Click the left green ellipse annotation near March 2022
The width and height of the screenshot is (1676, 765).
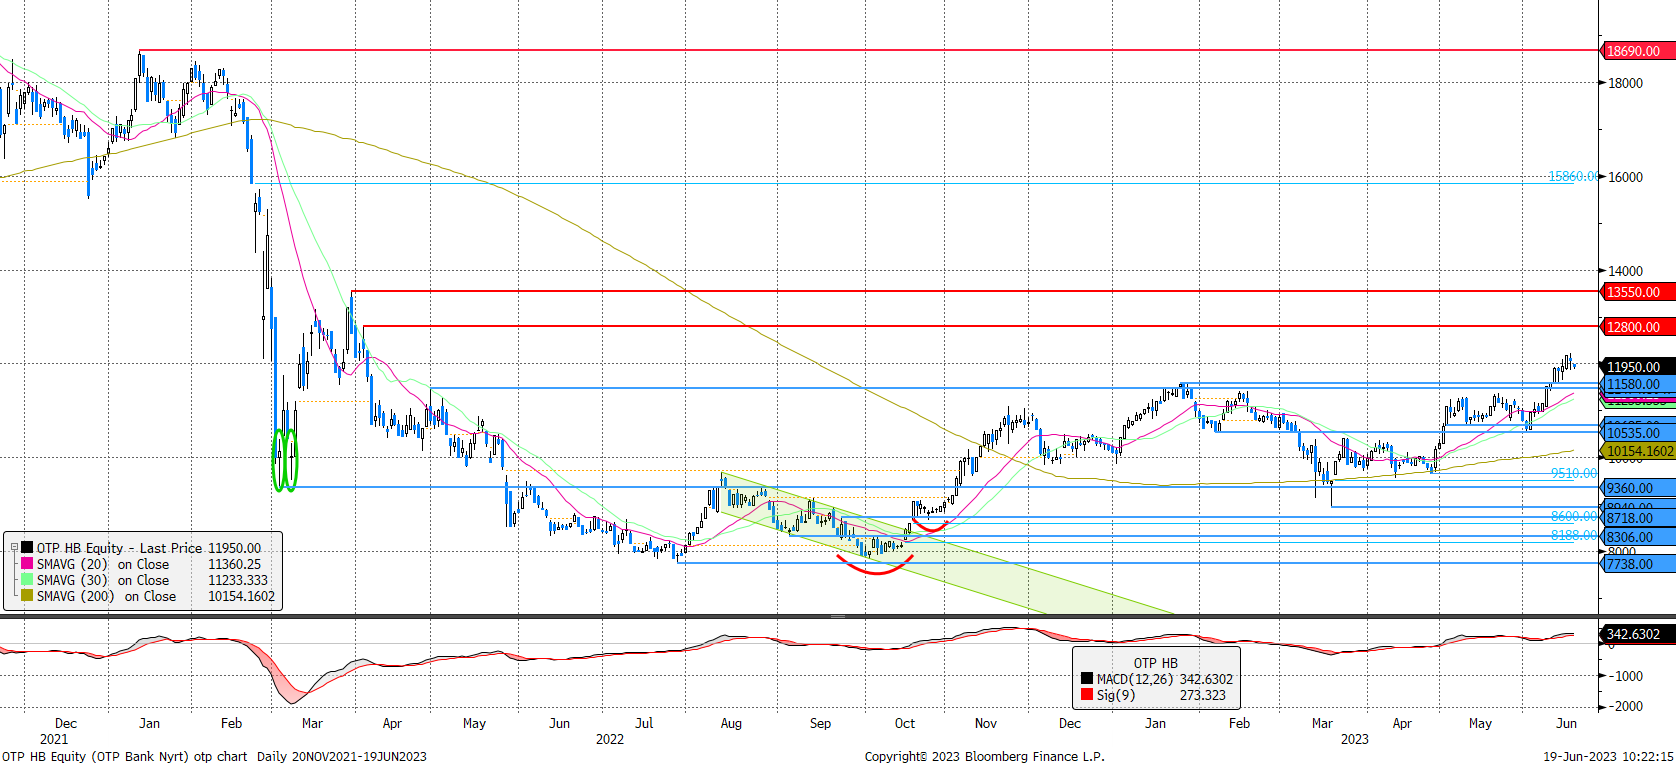coord(279,460)
